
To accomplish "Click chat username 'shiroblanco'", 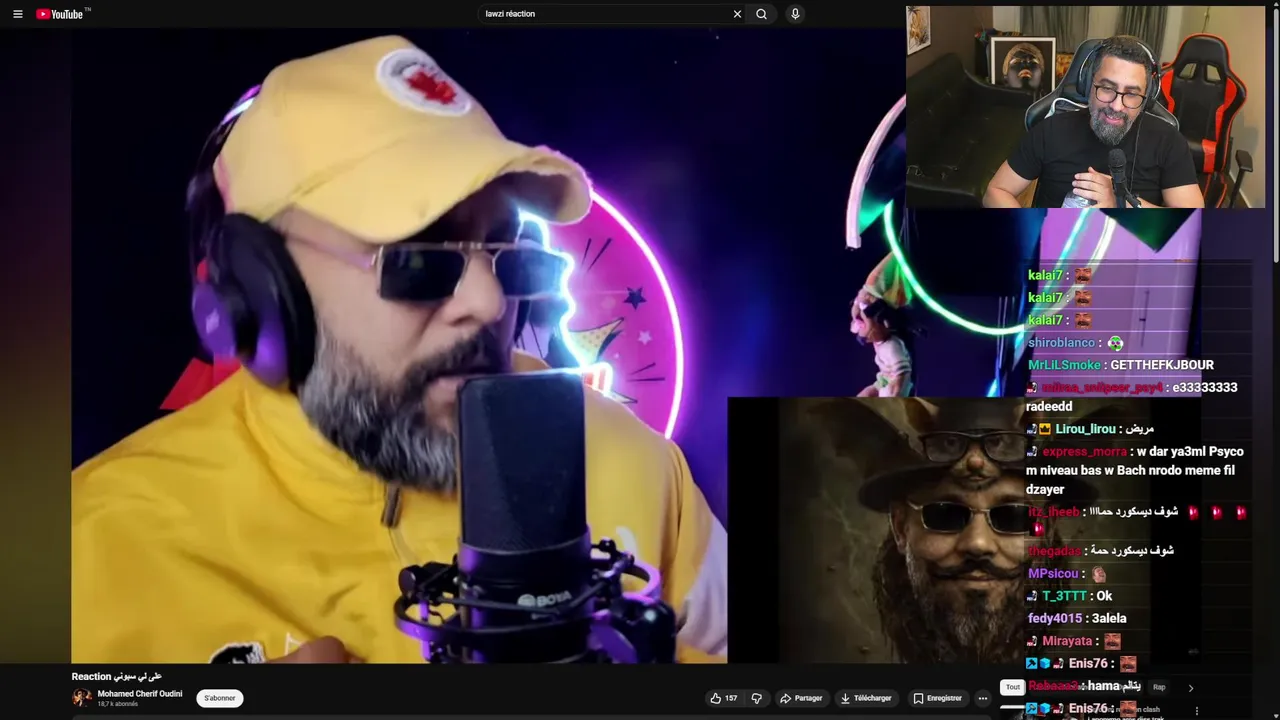I will pos(1061,343).
